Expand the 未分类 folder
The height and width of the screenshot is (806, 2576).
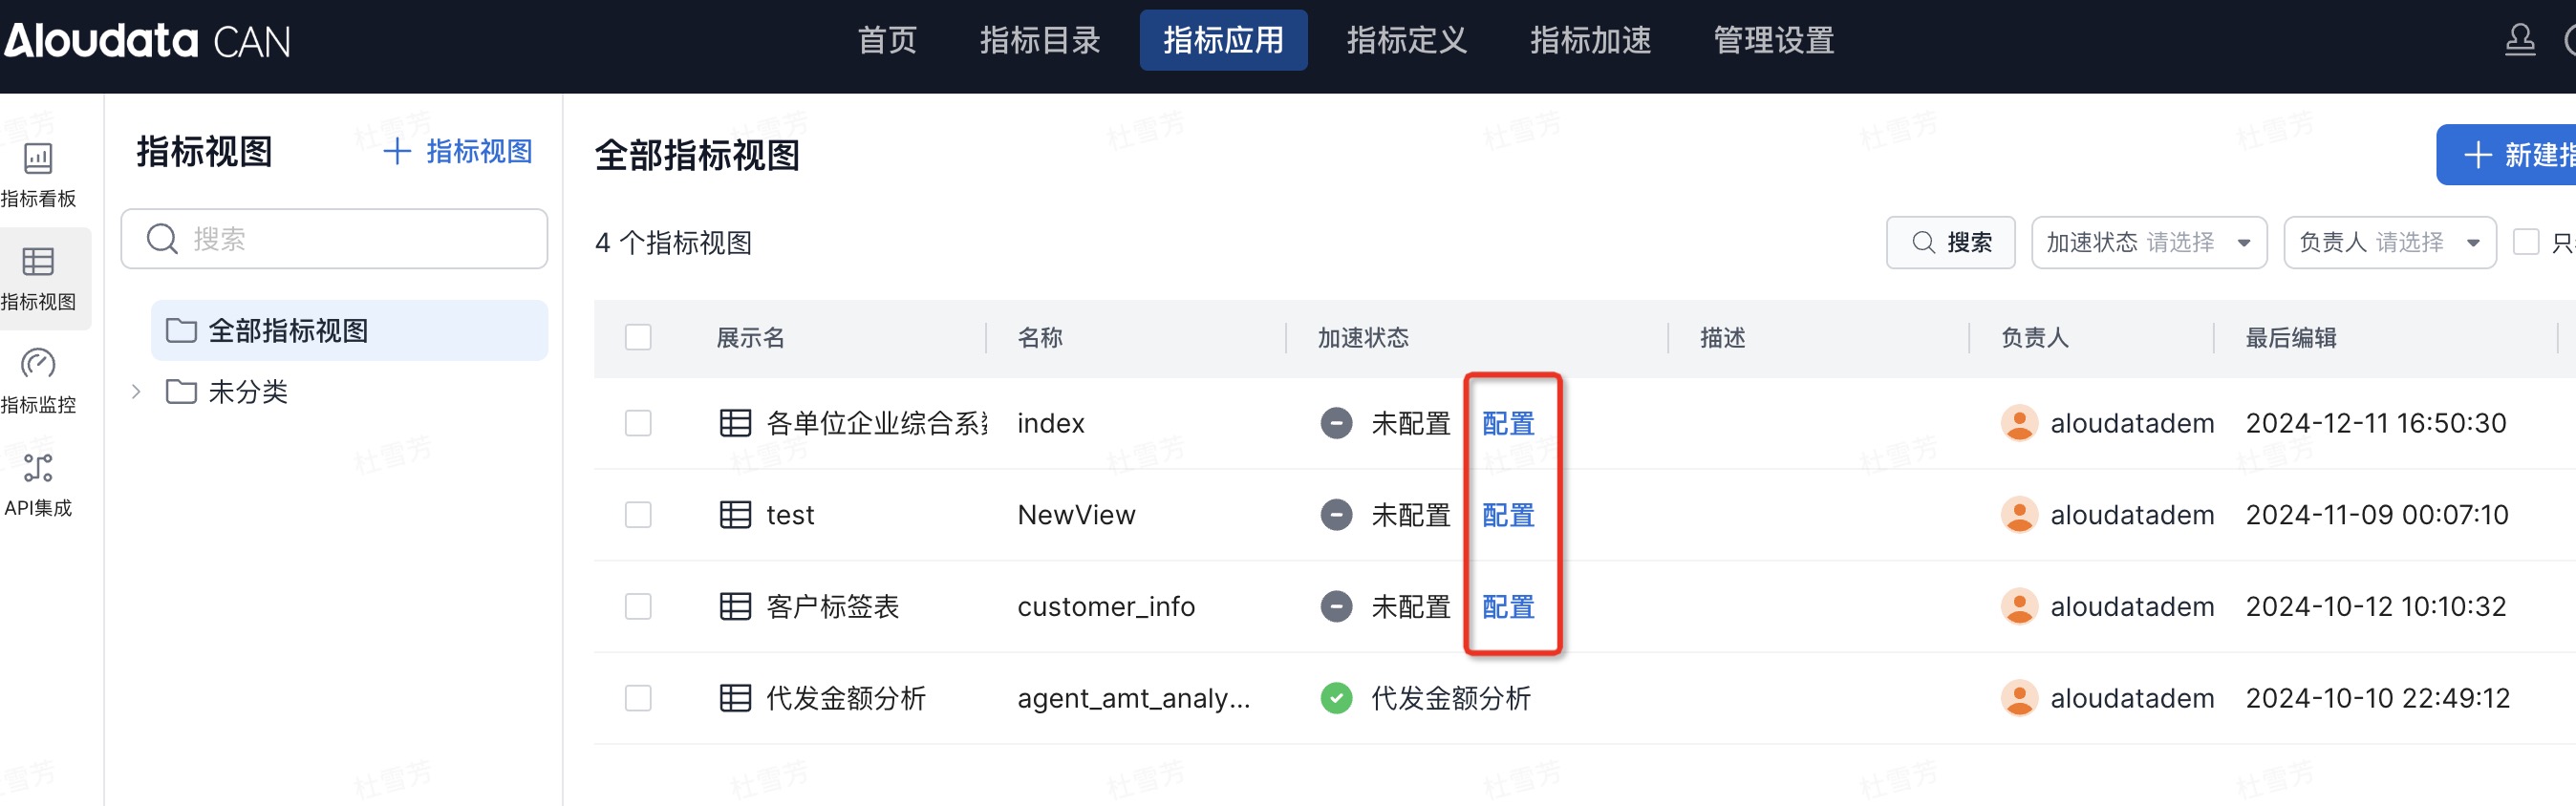[136, 392]
